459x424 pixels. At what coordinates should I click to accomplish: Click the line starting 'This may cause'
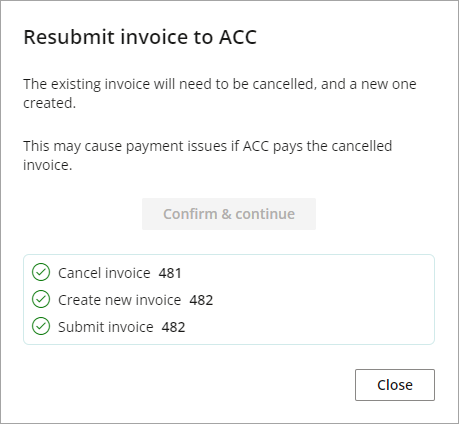[x=208, y=146]
